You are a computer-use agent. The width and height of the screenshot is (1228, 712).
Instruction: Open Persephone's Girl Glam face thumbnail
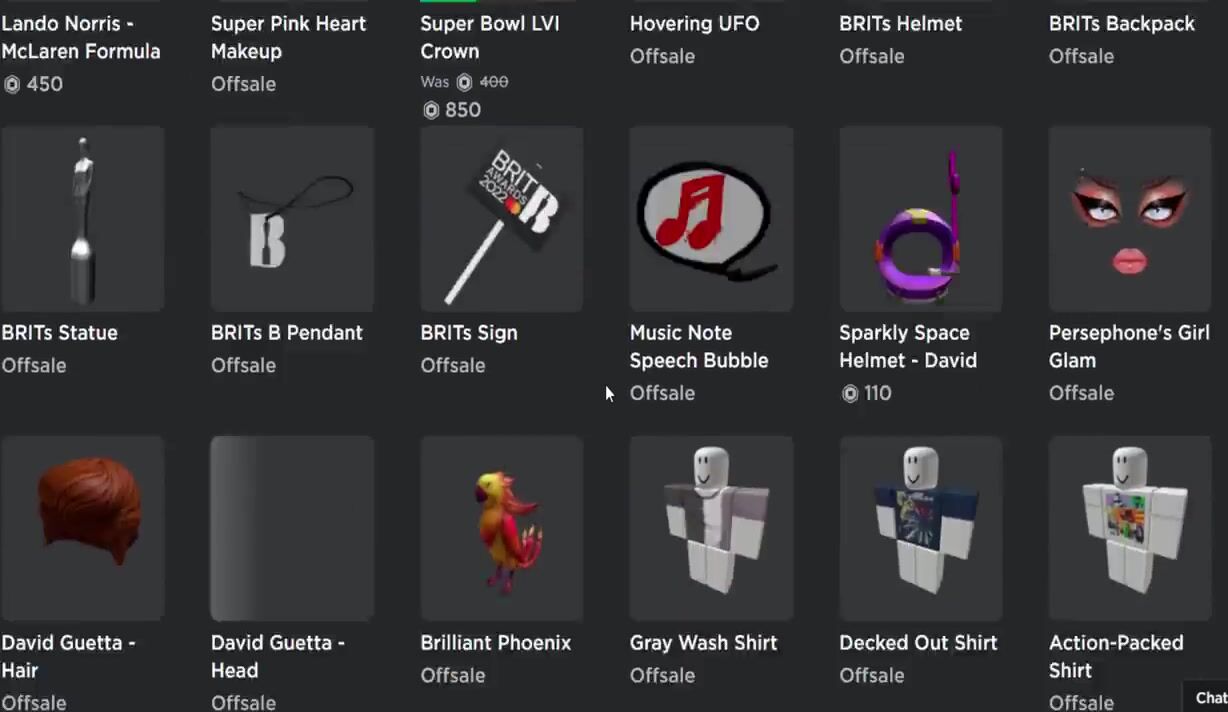1130,219
